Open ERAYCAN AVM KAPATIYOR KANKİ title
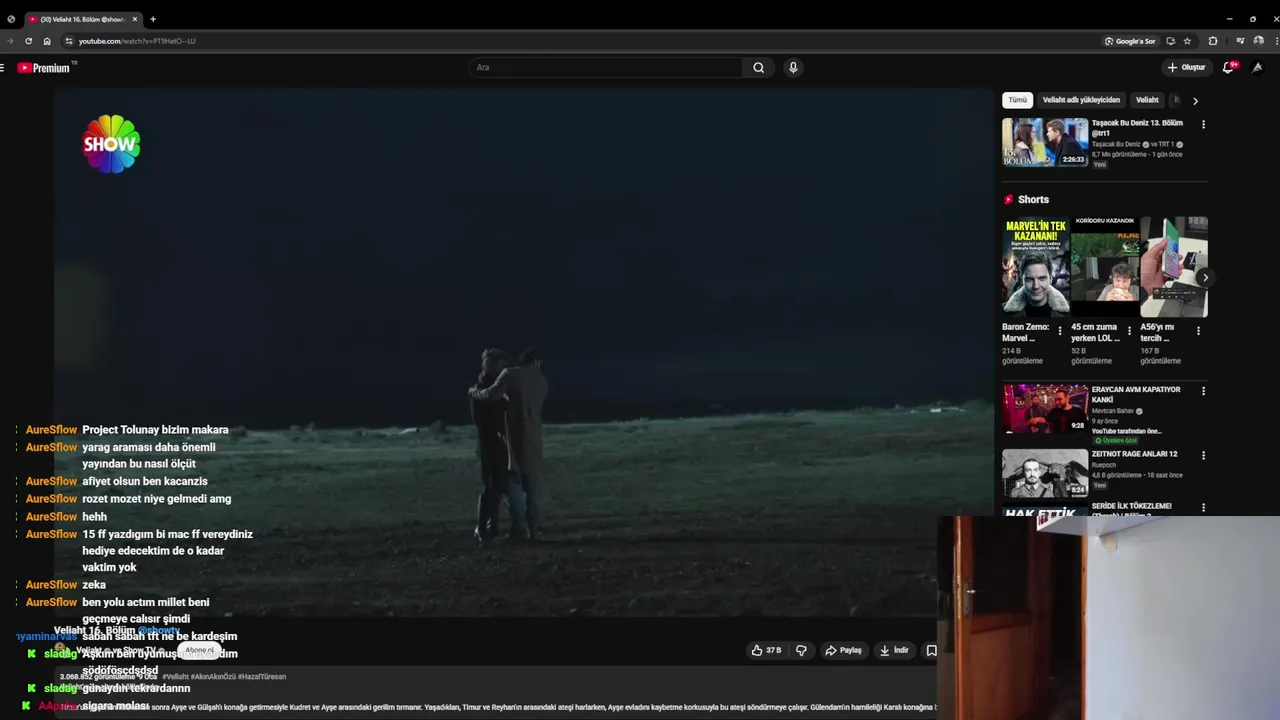This screenshot has height=720, width=1280. tap(1136, 394)
